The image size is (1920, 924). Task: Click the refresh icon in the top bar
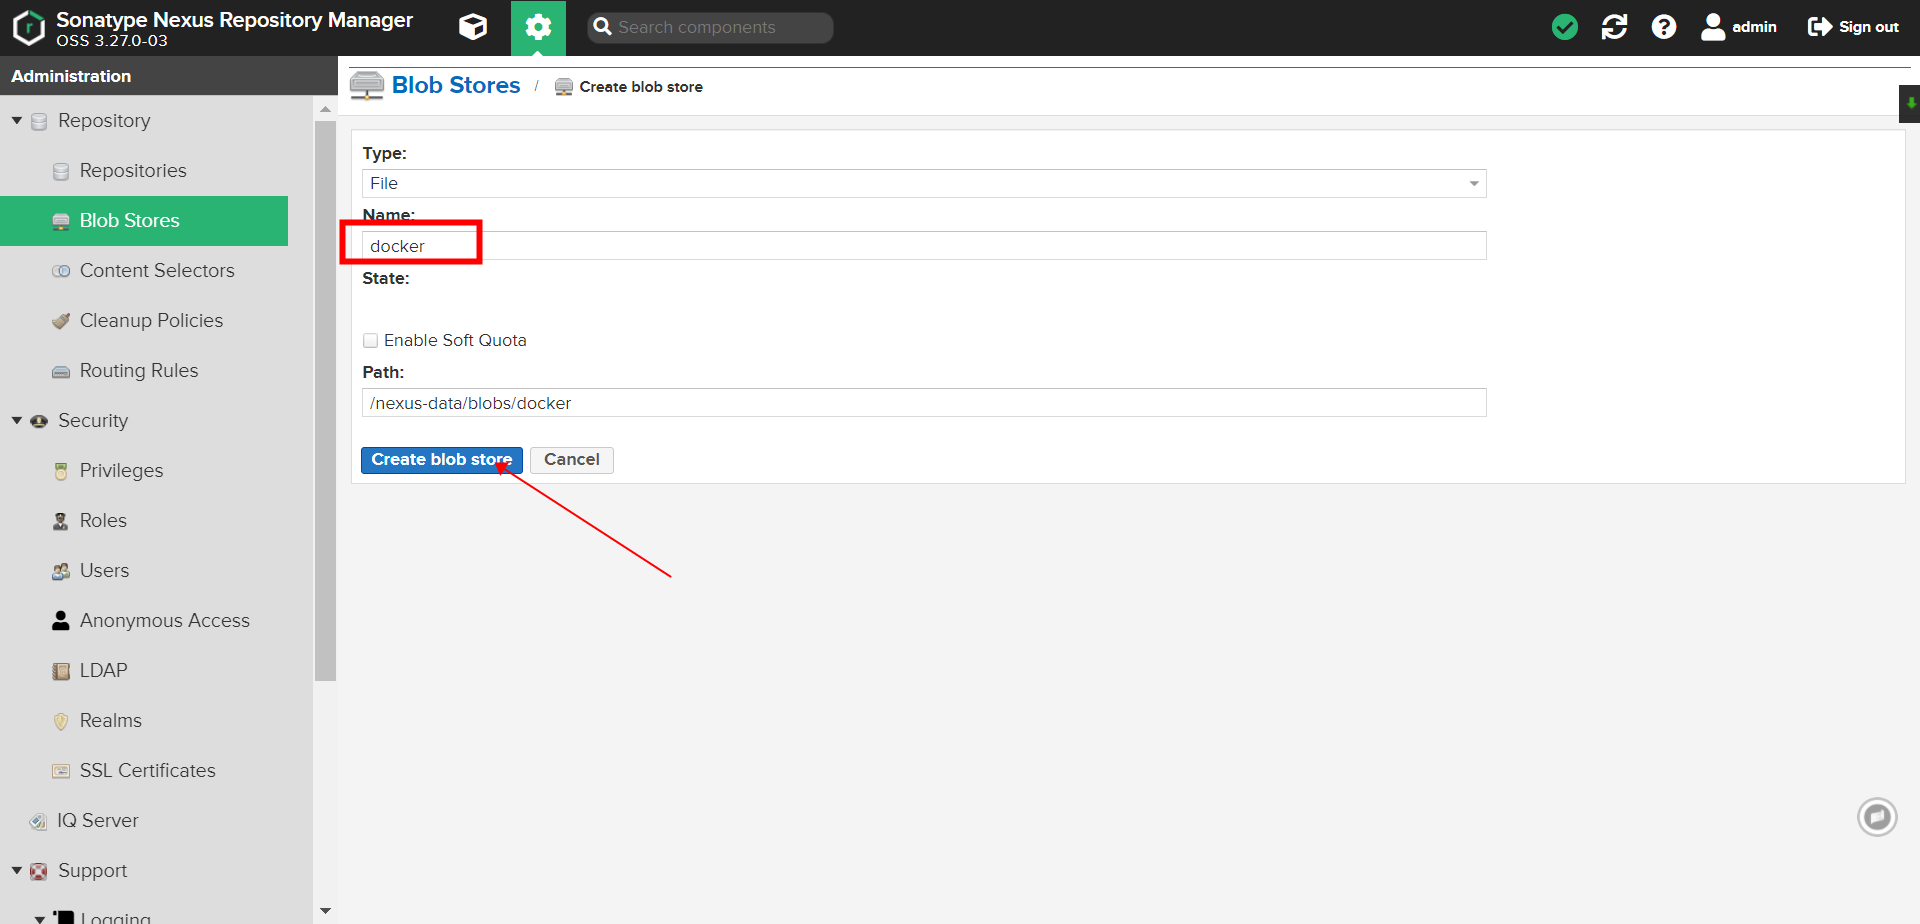pos(1614,27)
